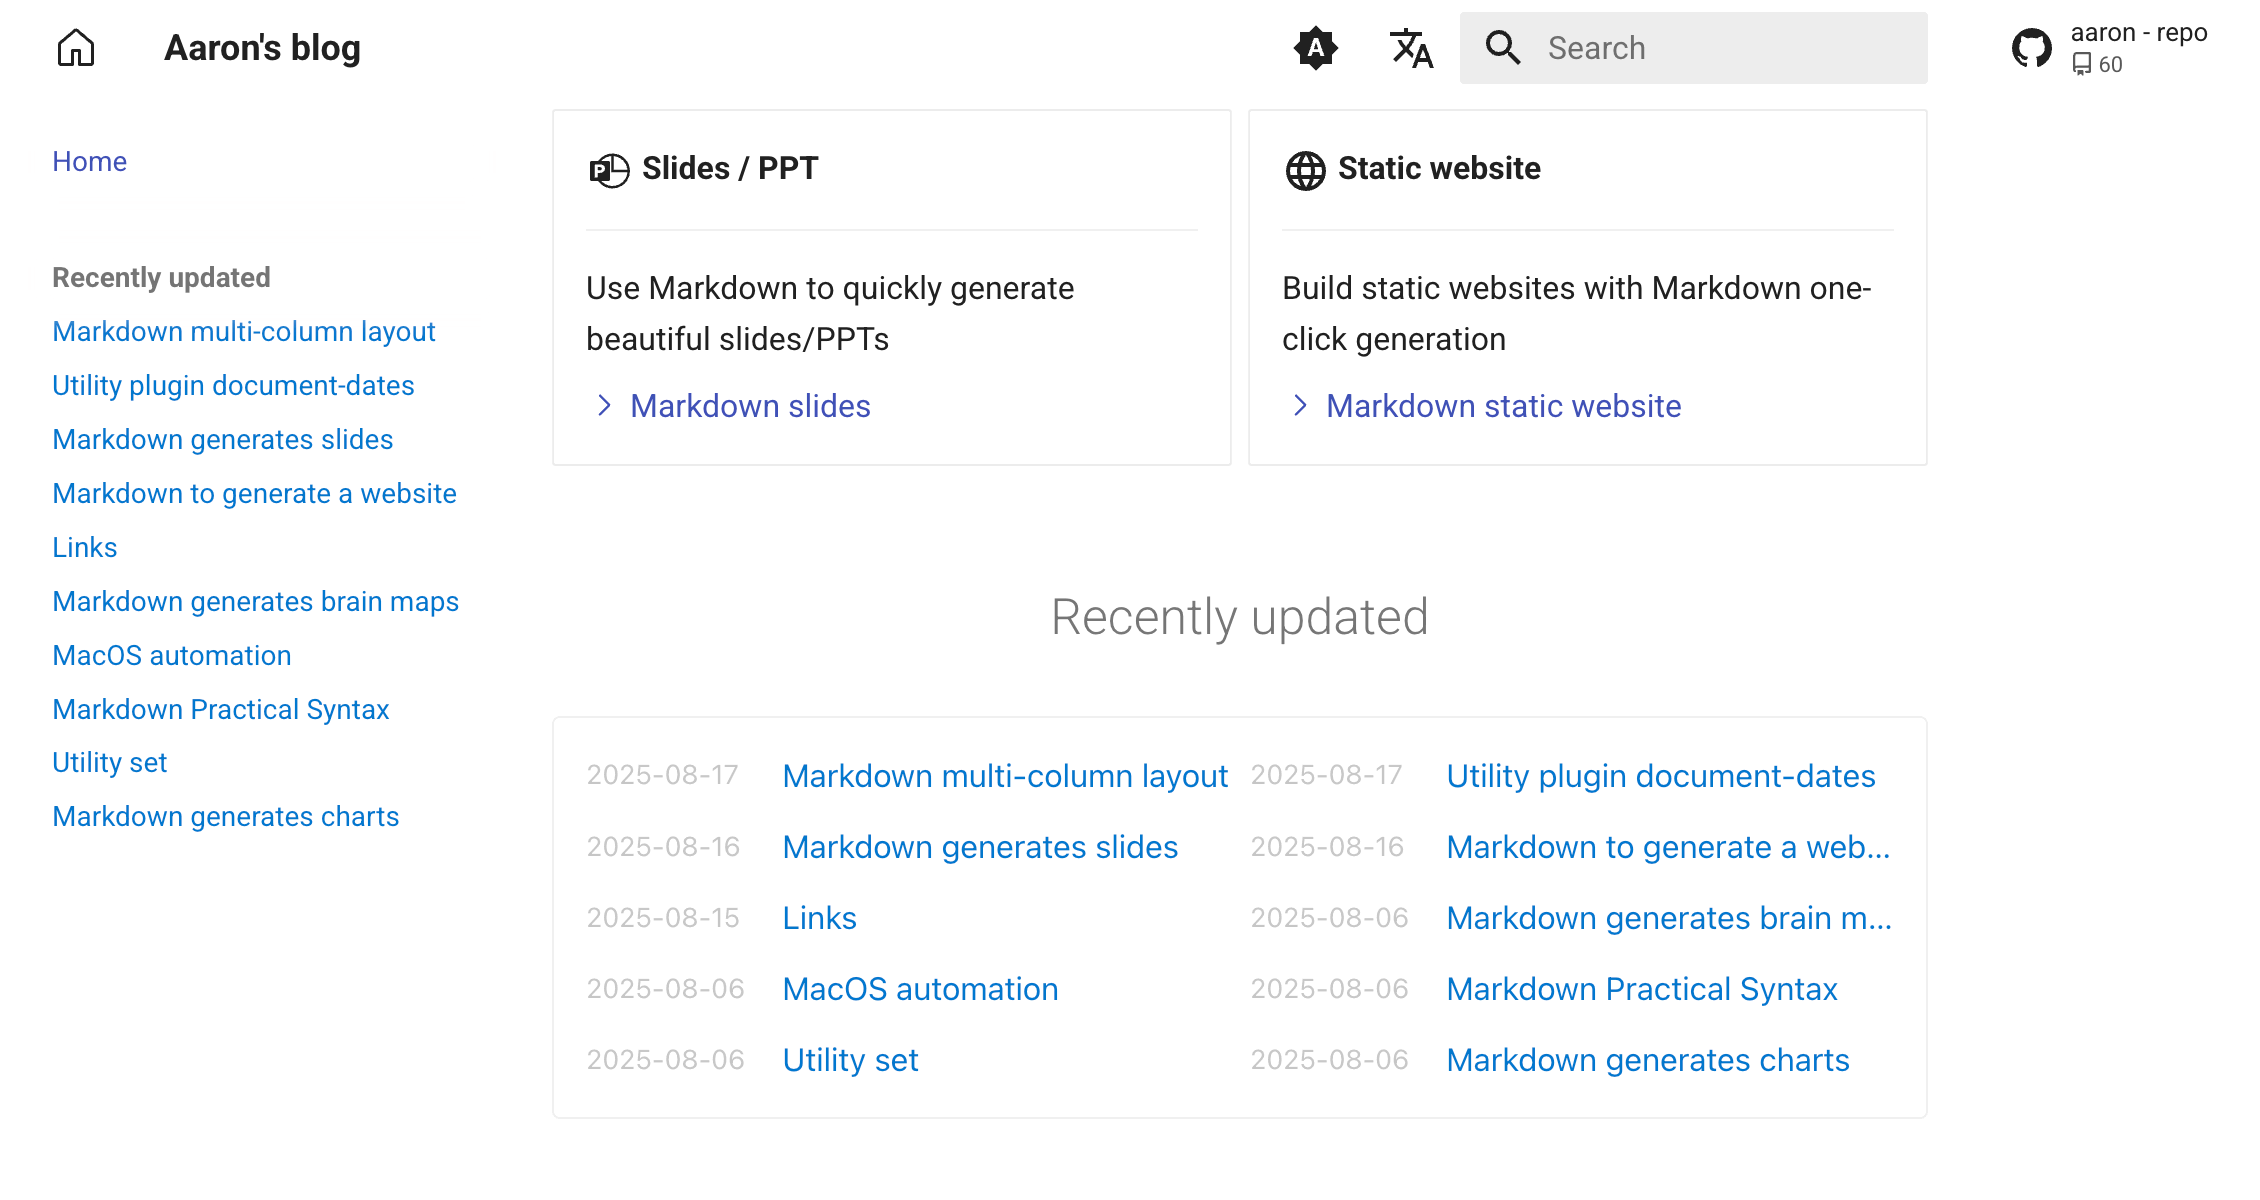Viewport: 2260px width, 1200px height.
Task: Click the magnifier icon in the search bar
Action: [1503, 47]
